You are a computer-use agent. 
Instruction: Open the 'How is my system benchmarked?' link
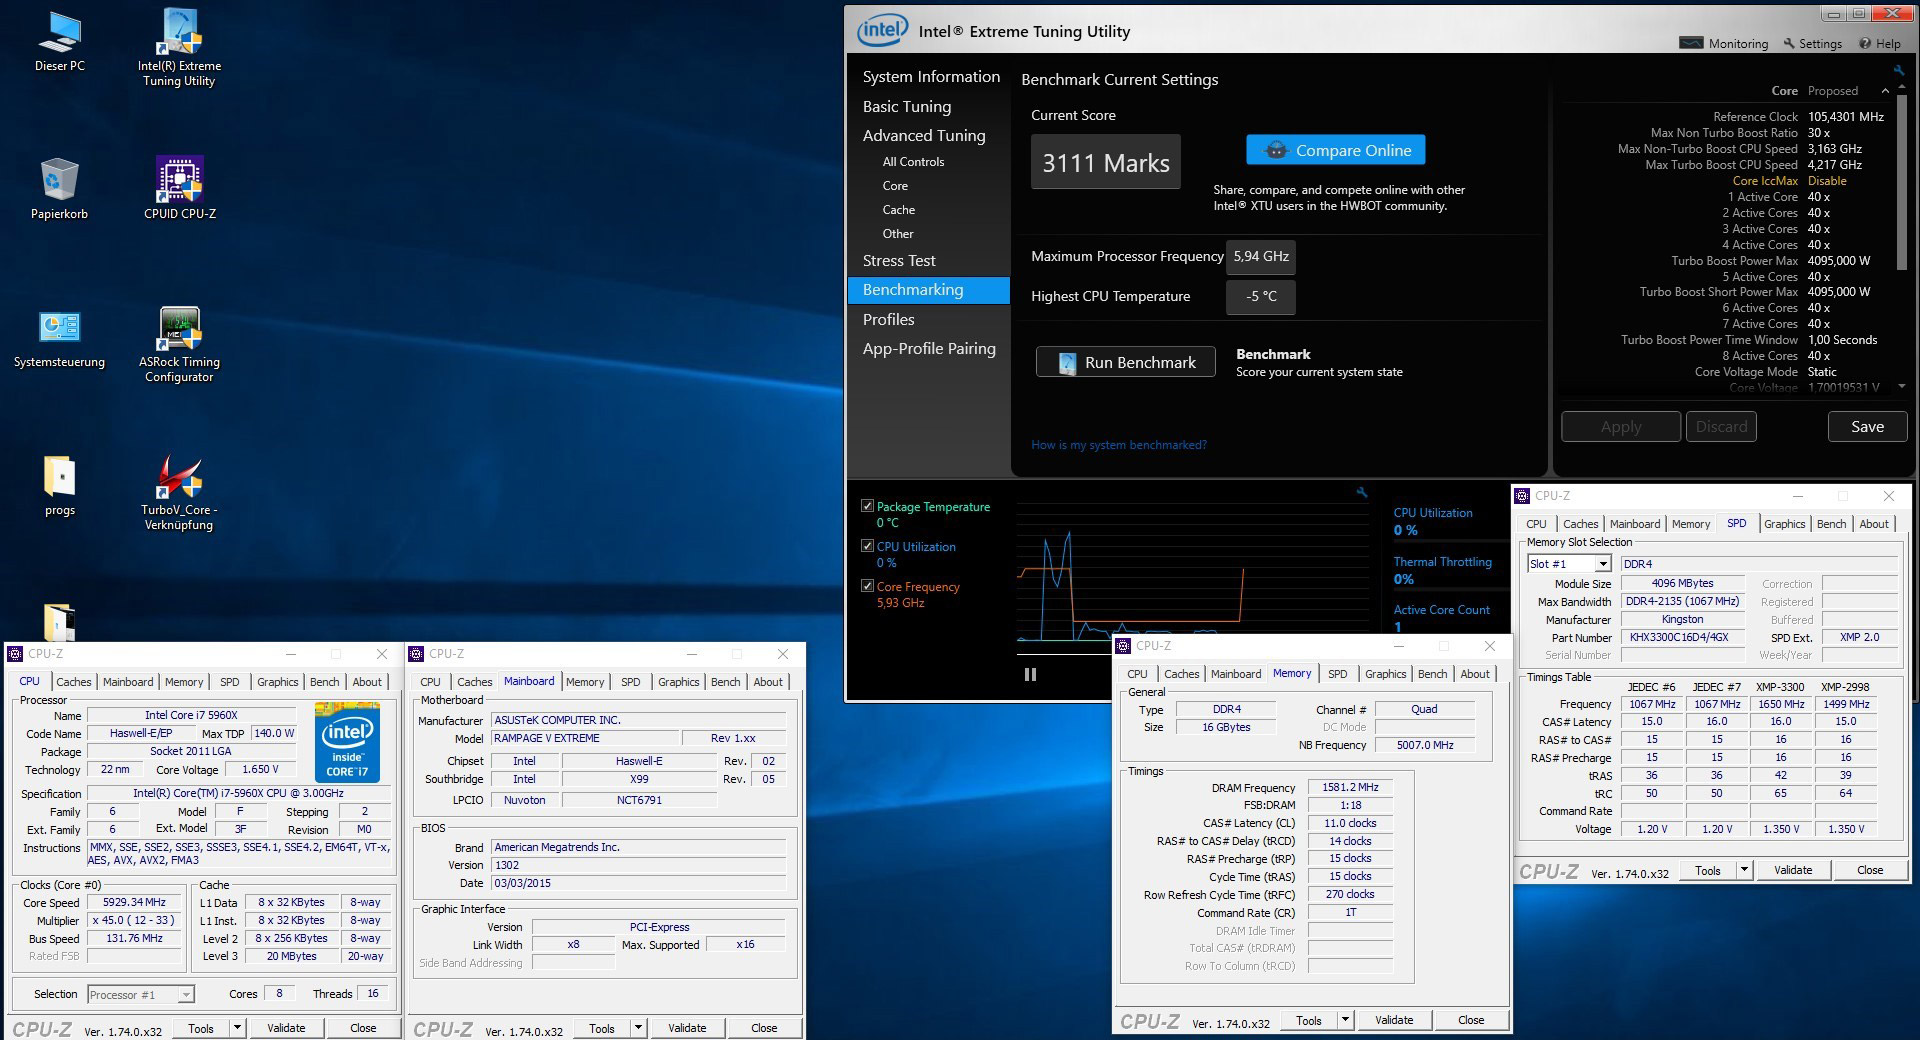[1118, 445]
